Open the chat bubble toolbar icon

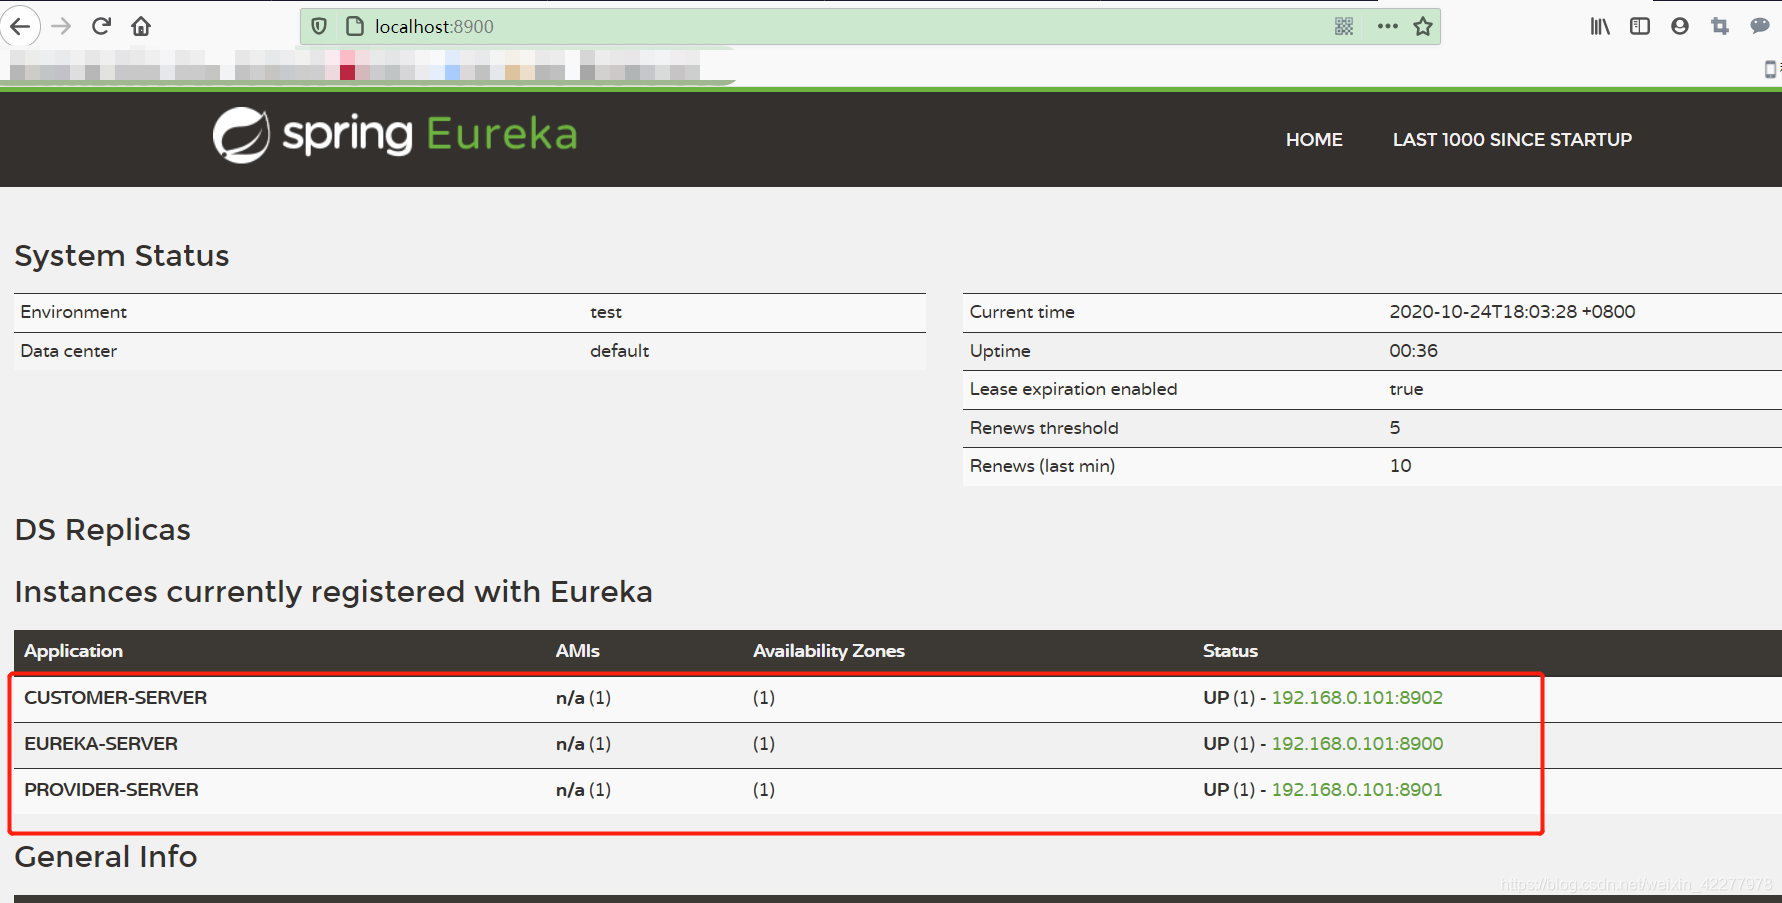coord(1760,26)
